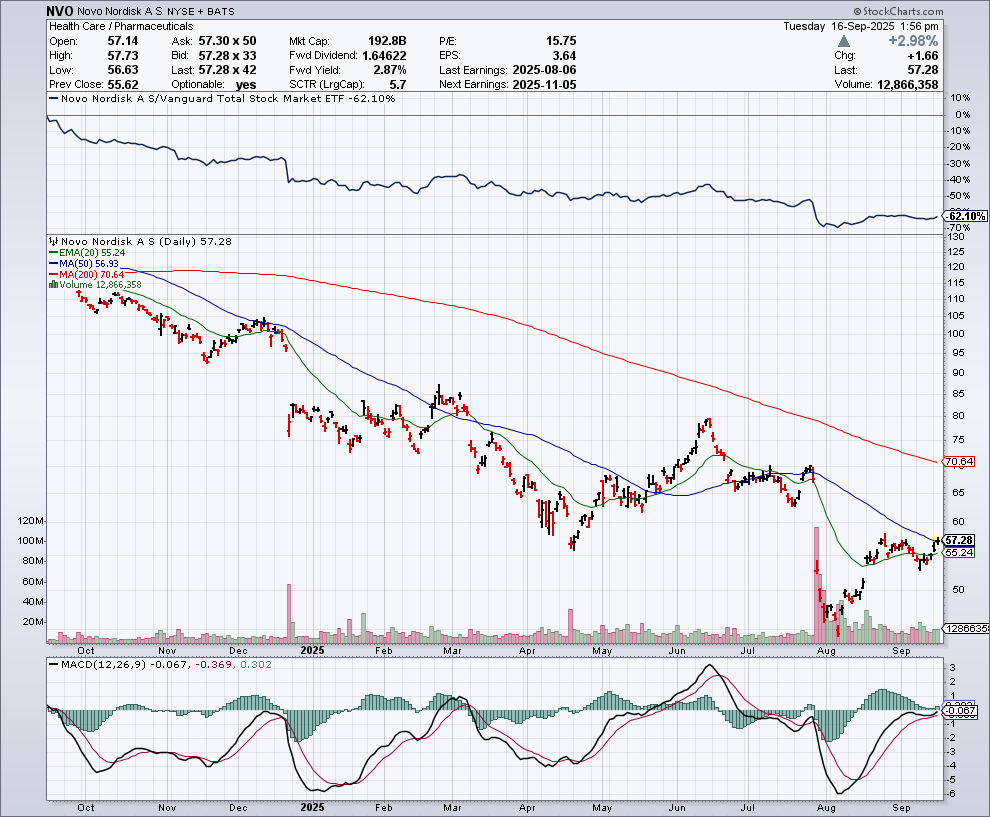
Task: Click the Fwd Yield value 2.87%
Action: (x=390, y=69)
